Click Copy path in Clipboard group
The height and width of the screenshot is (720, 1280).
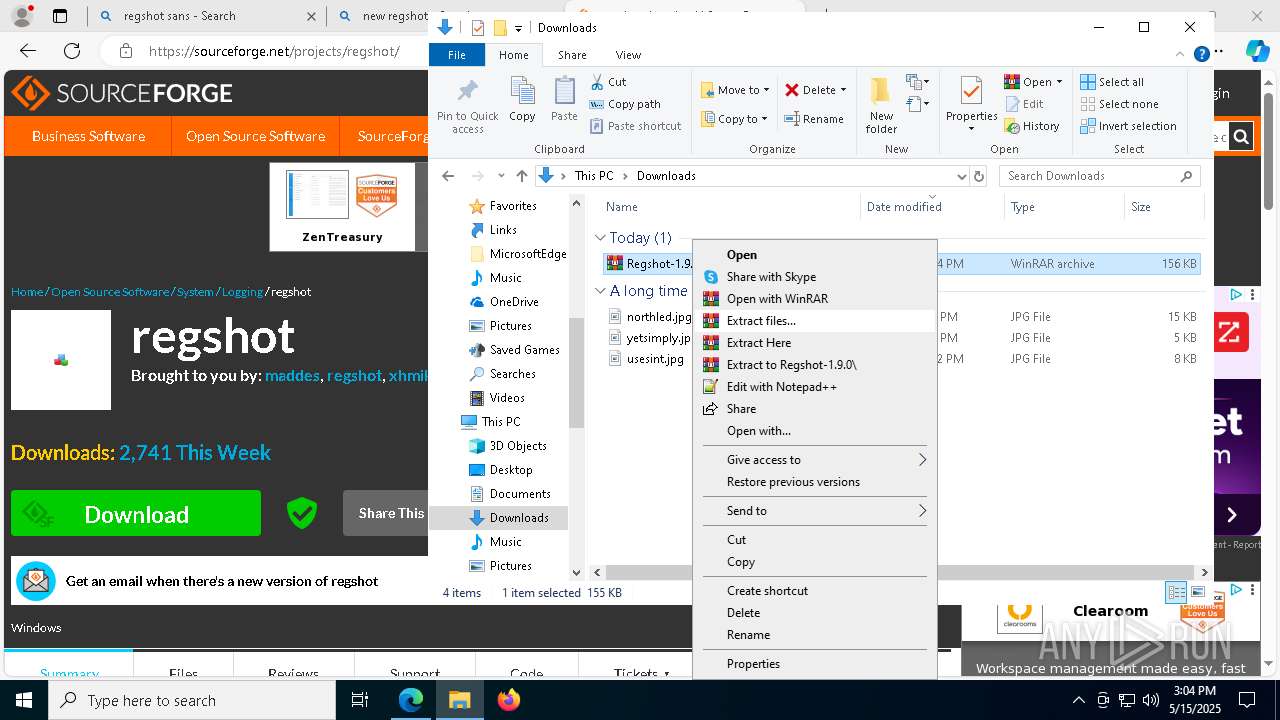click(625, 104)
